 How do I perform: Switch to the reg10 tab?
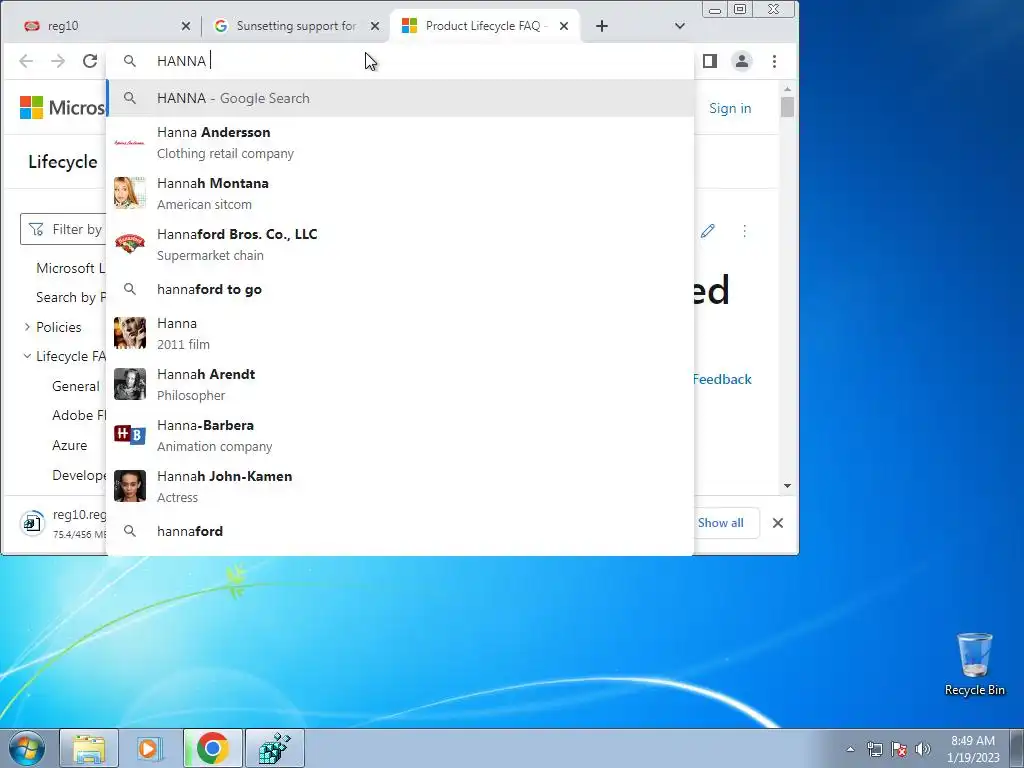tap(104, 26)
